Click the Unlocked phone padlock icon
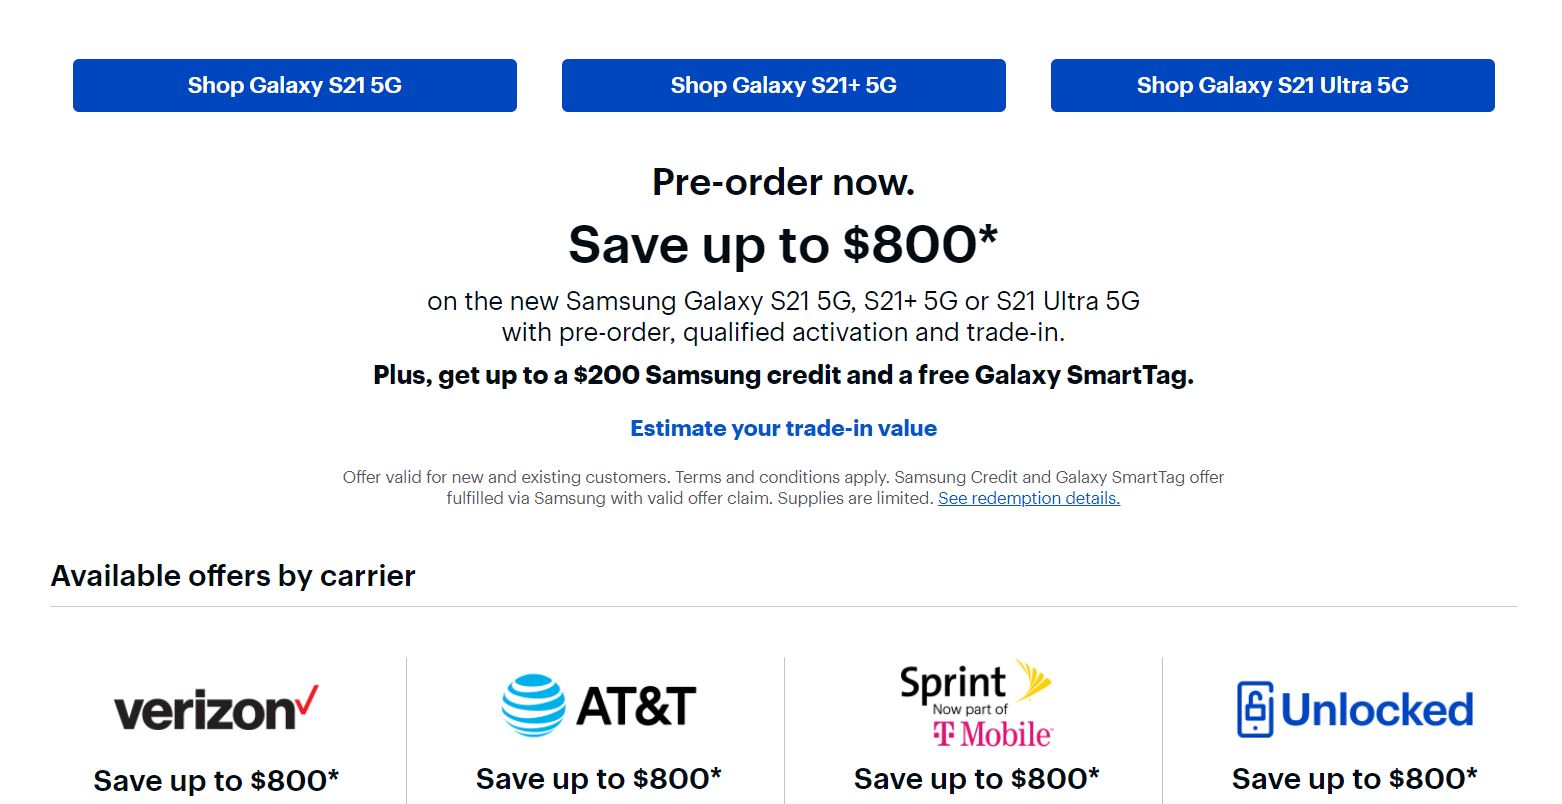Viewport: 1562px width, 804px height. pos(1255,709)
